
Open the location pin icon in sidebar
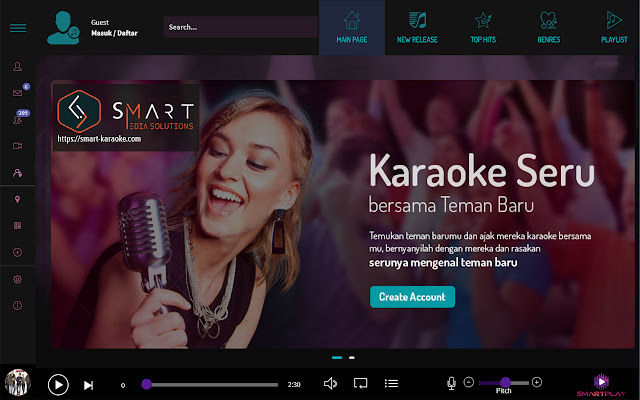(x=17, y=199)
